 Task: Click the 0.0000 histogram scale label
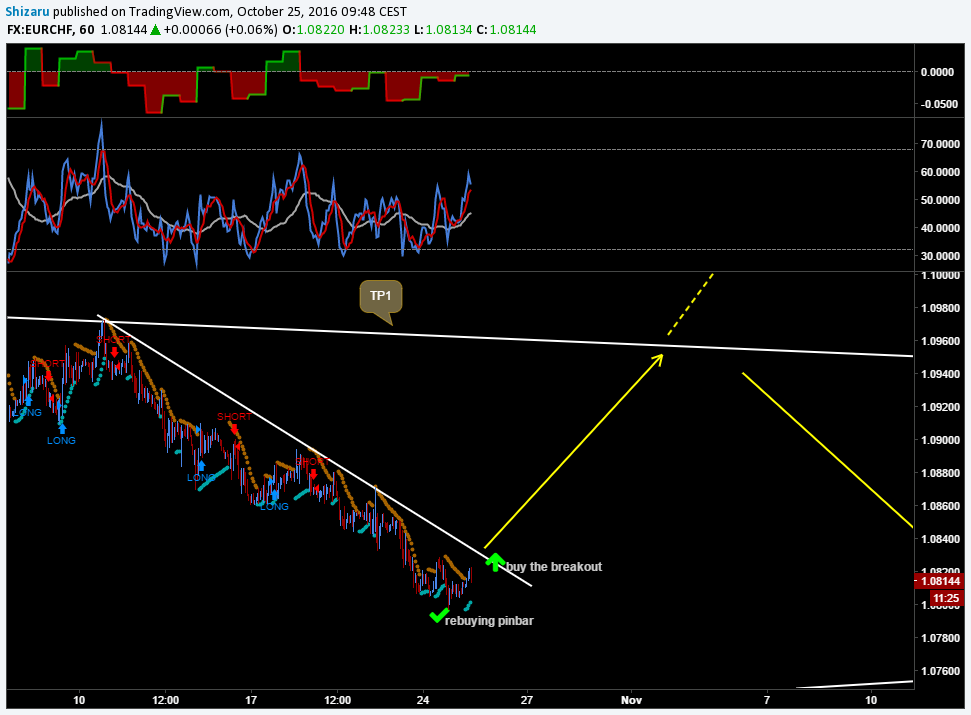pos(938,72)
